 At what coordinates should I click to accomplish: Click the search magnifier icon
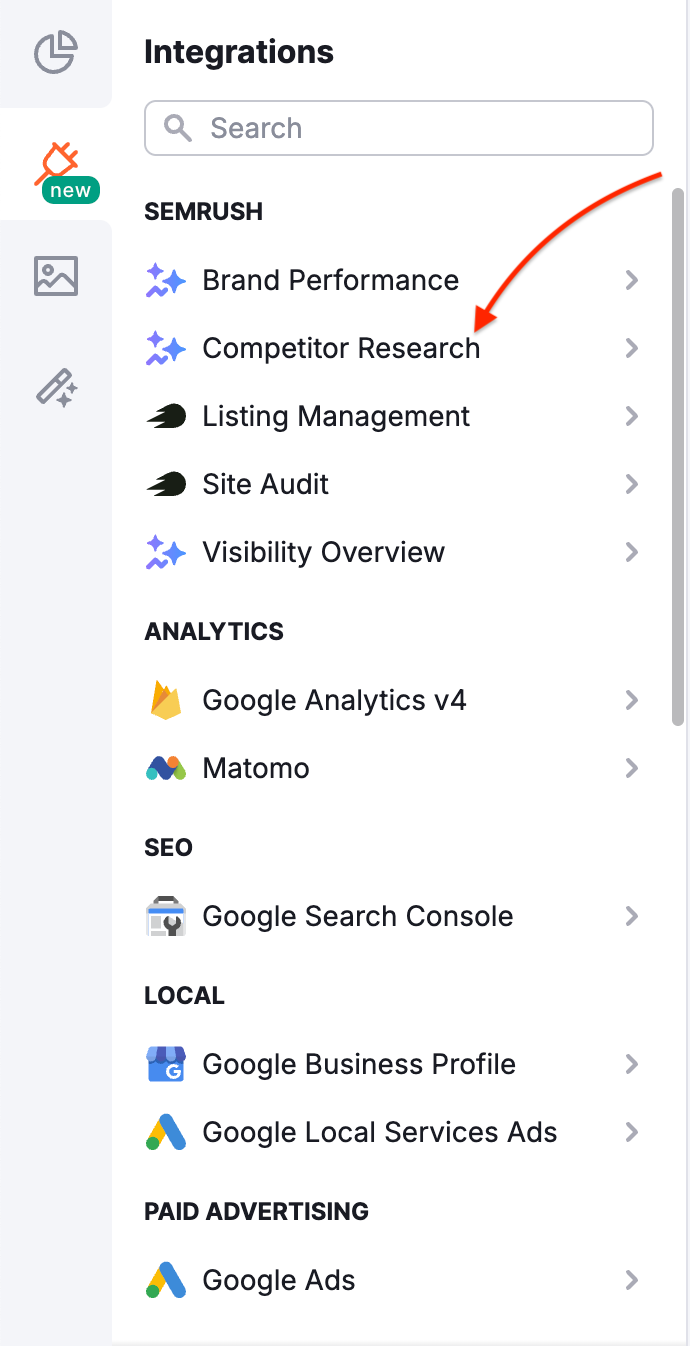coord(177,128)
